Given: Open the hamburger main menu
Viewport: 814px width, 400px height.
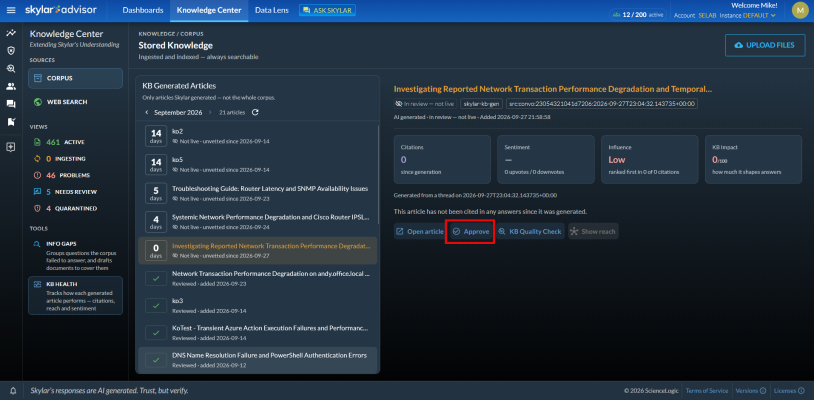Looking at the screenshot, I should pyautogui.click(x=11, y=10).
